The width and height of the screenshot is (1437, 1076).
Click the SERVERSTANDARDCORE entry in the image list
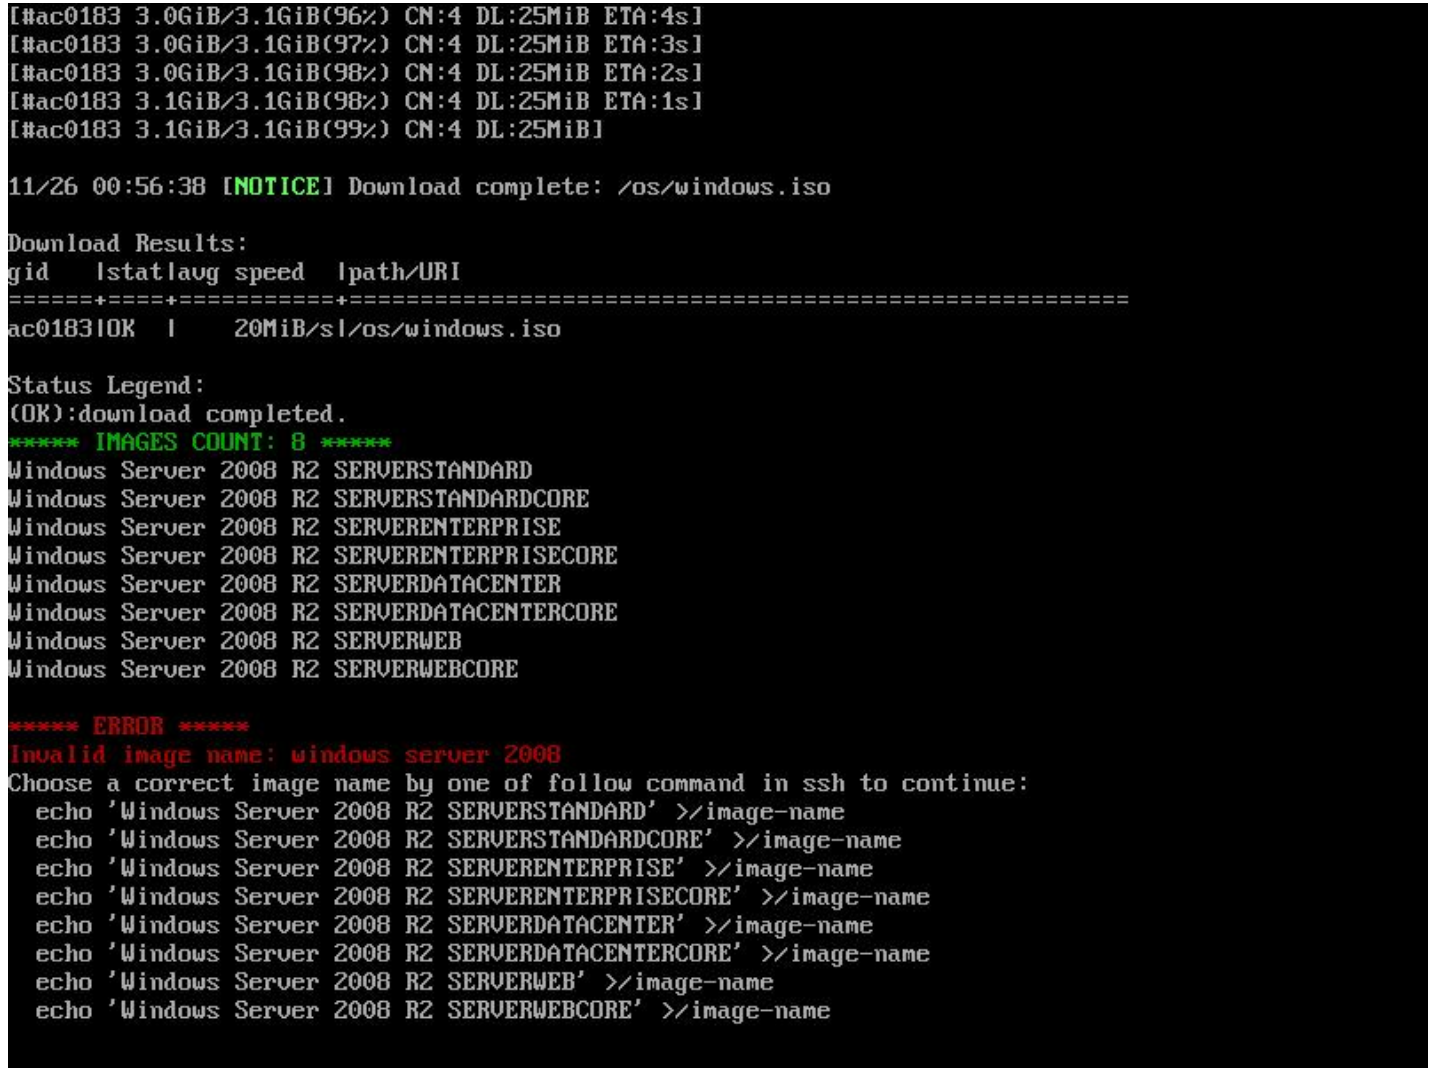pos(299,499)
